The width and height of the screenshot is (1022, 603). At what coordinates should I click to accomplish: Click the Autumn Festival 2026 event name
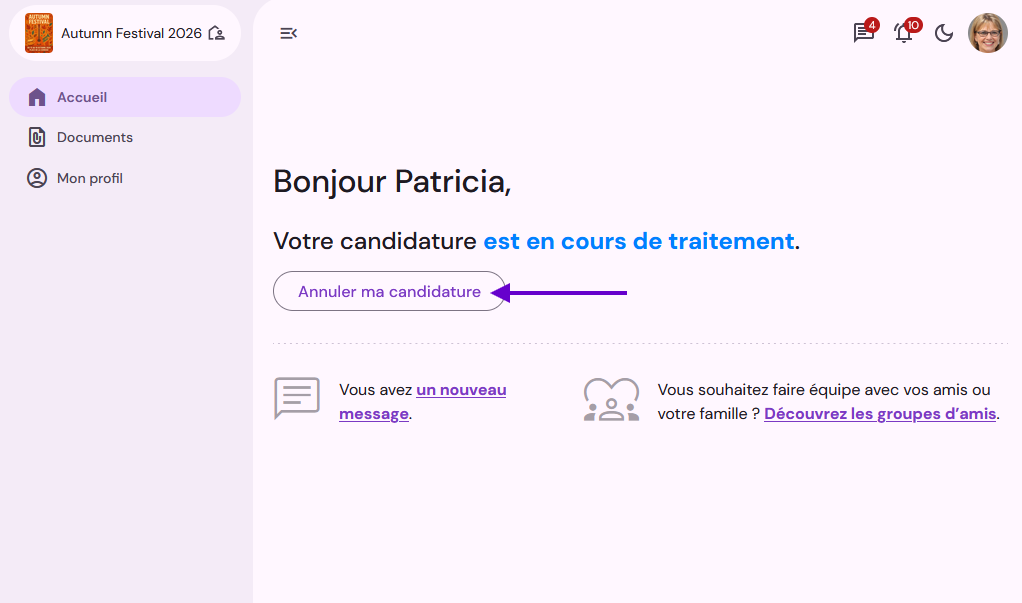point(131,33)
